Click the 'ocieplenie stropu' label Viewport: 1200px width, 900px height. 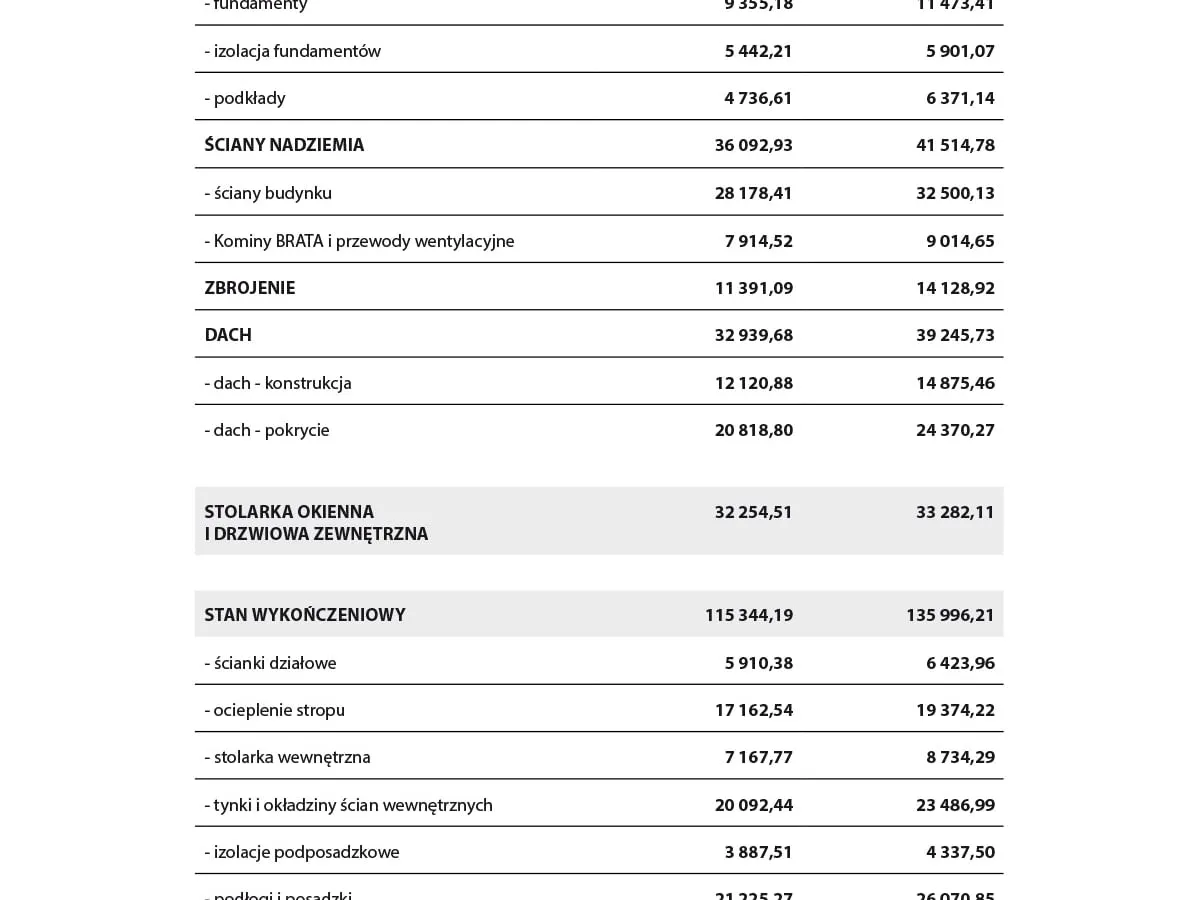(x=274, y=710)
